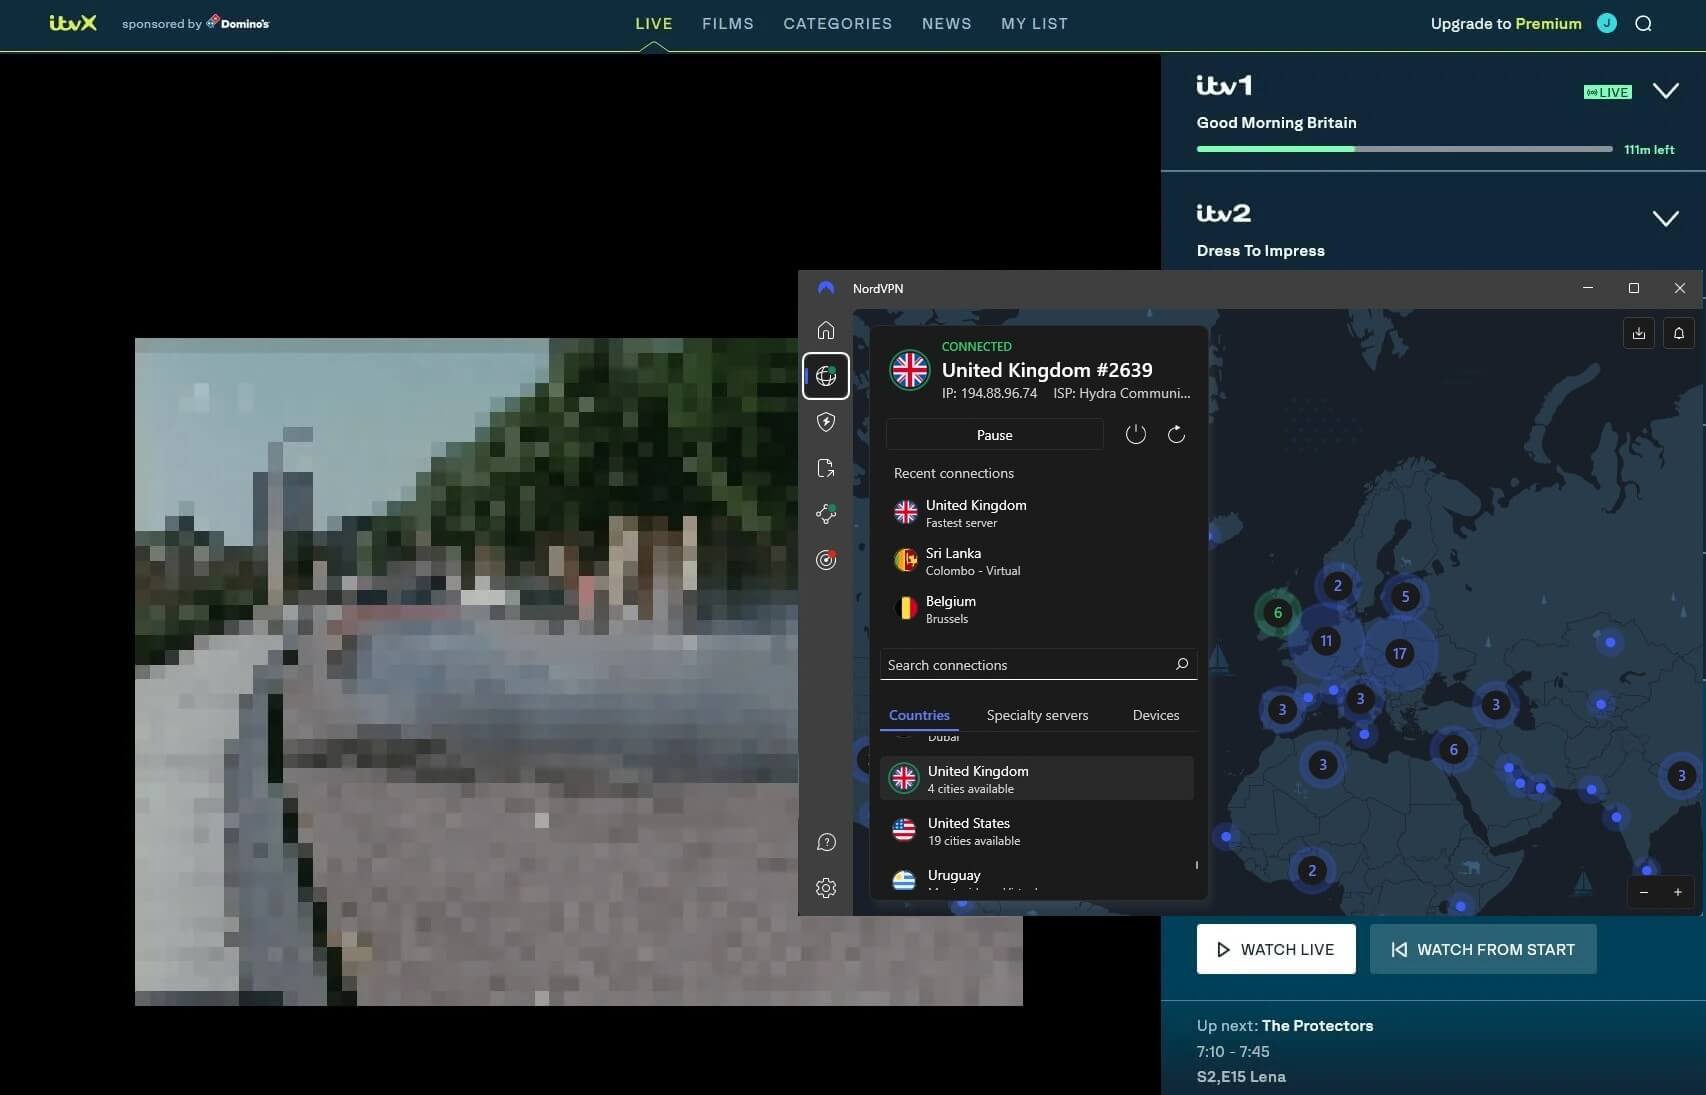Zoom out the NordVPN map

pos(1643,892)
